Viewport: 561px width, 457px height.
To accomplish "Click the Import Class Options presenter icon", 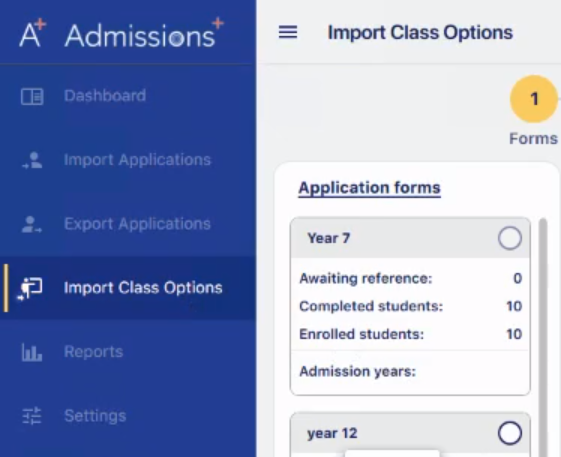I will click(30, 288).
